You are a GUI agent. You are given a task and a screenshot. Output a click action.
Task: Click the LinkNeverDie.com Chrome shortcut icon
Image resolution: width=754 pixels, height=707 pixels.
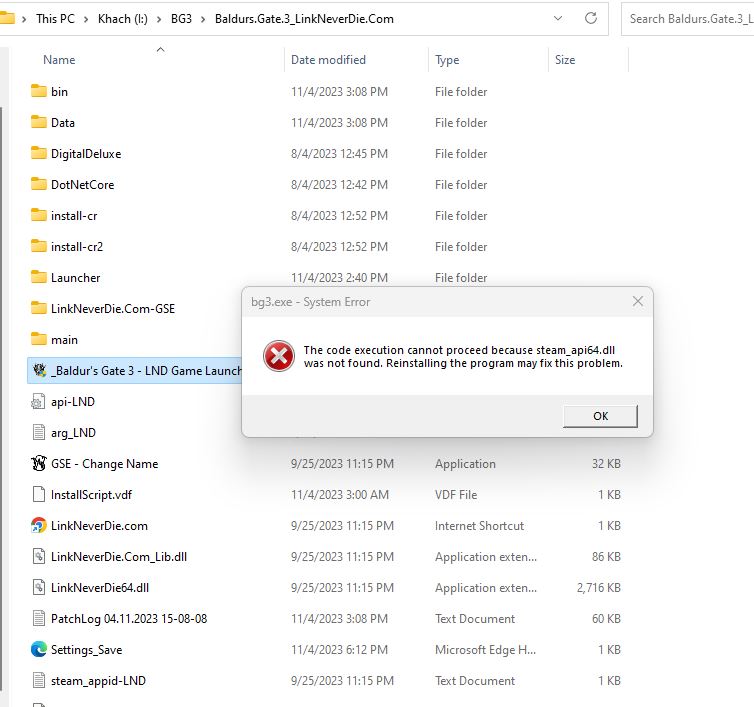pyautogui.click(x=39, y=525)
